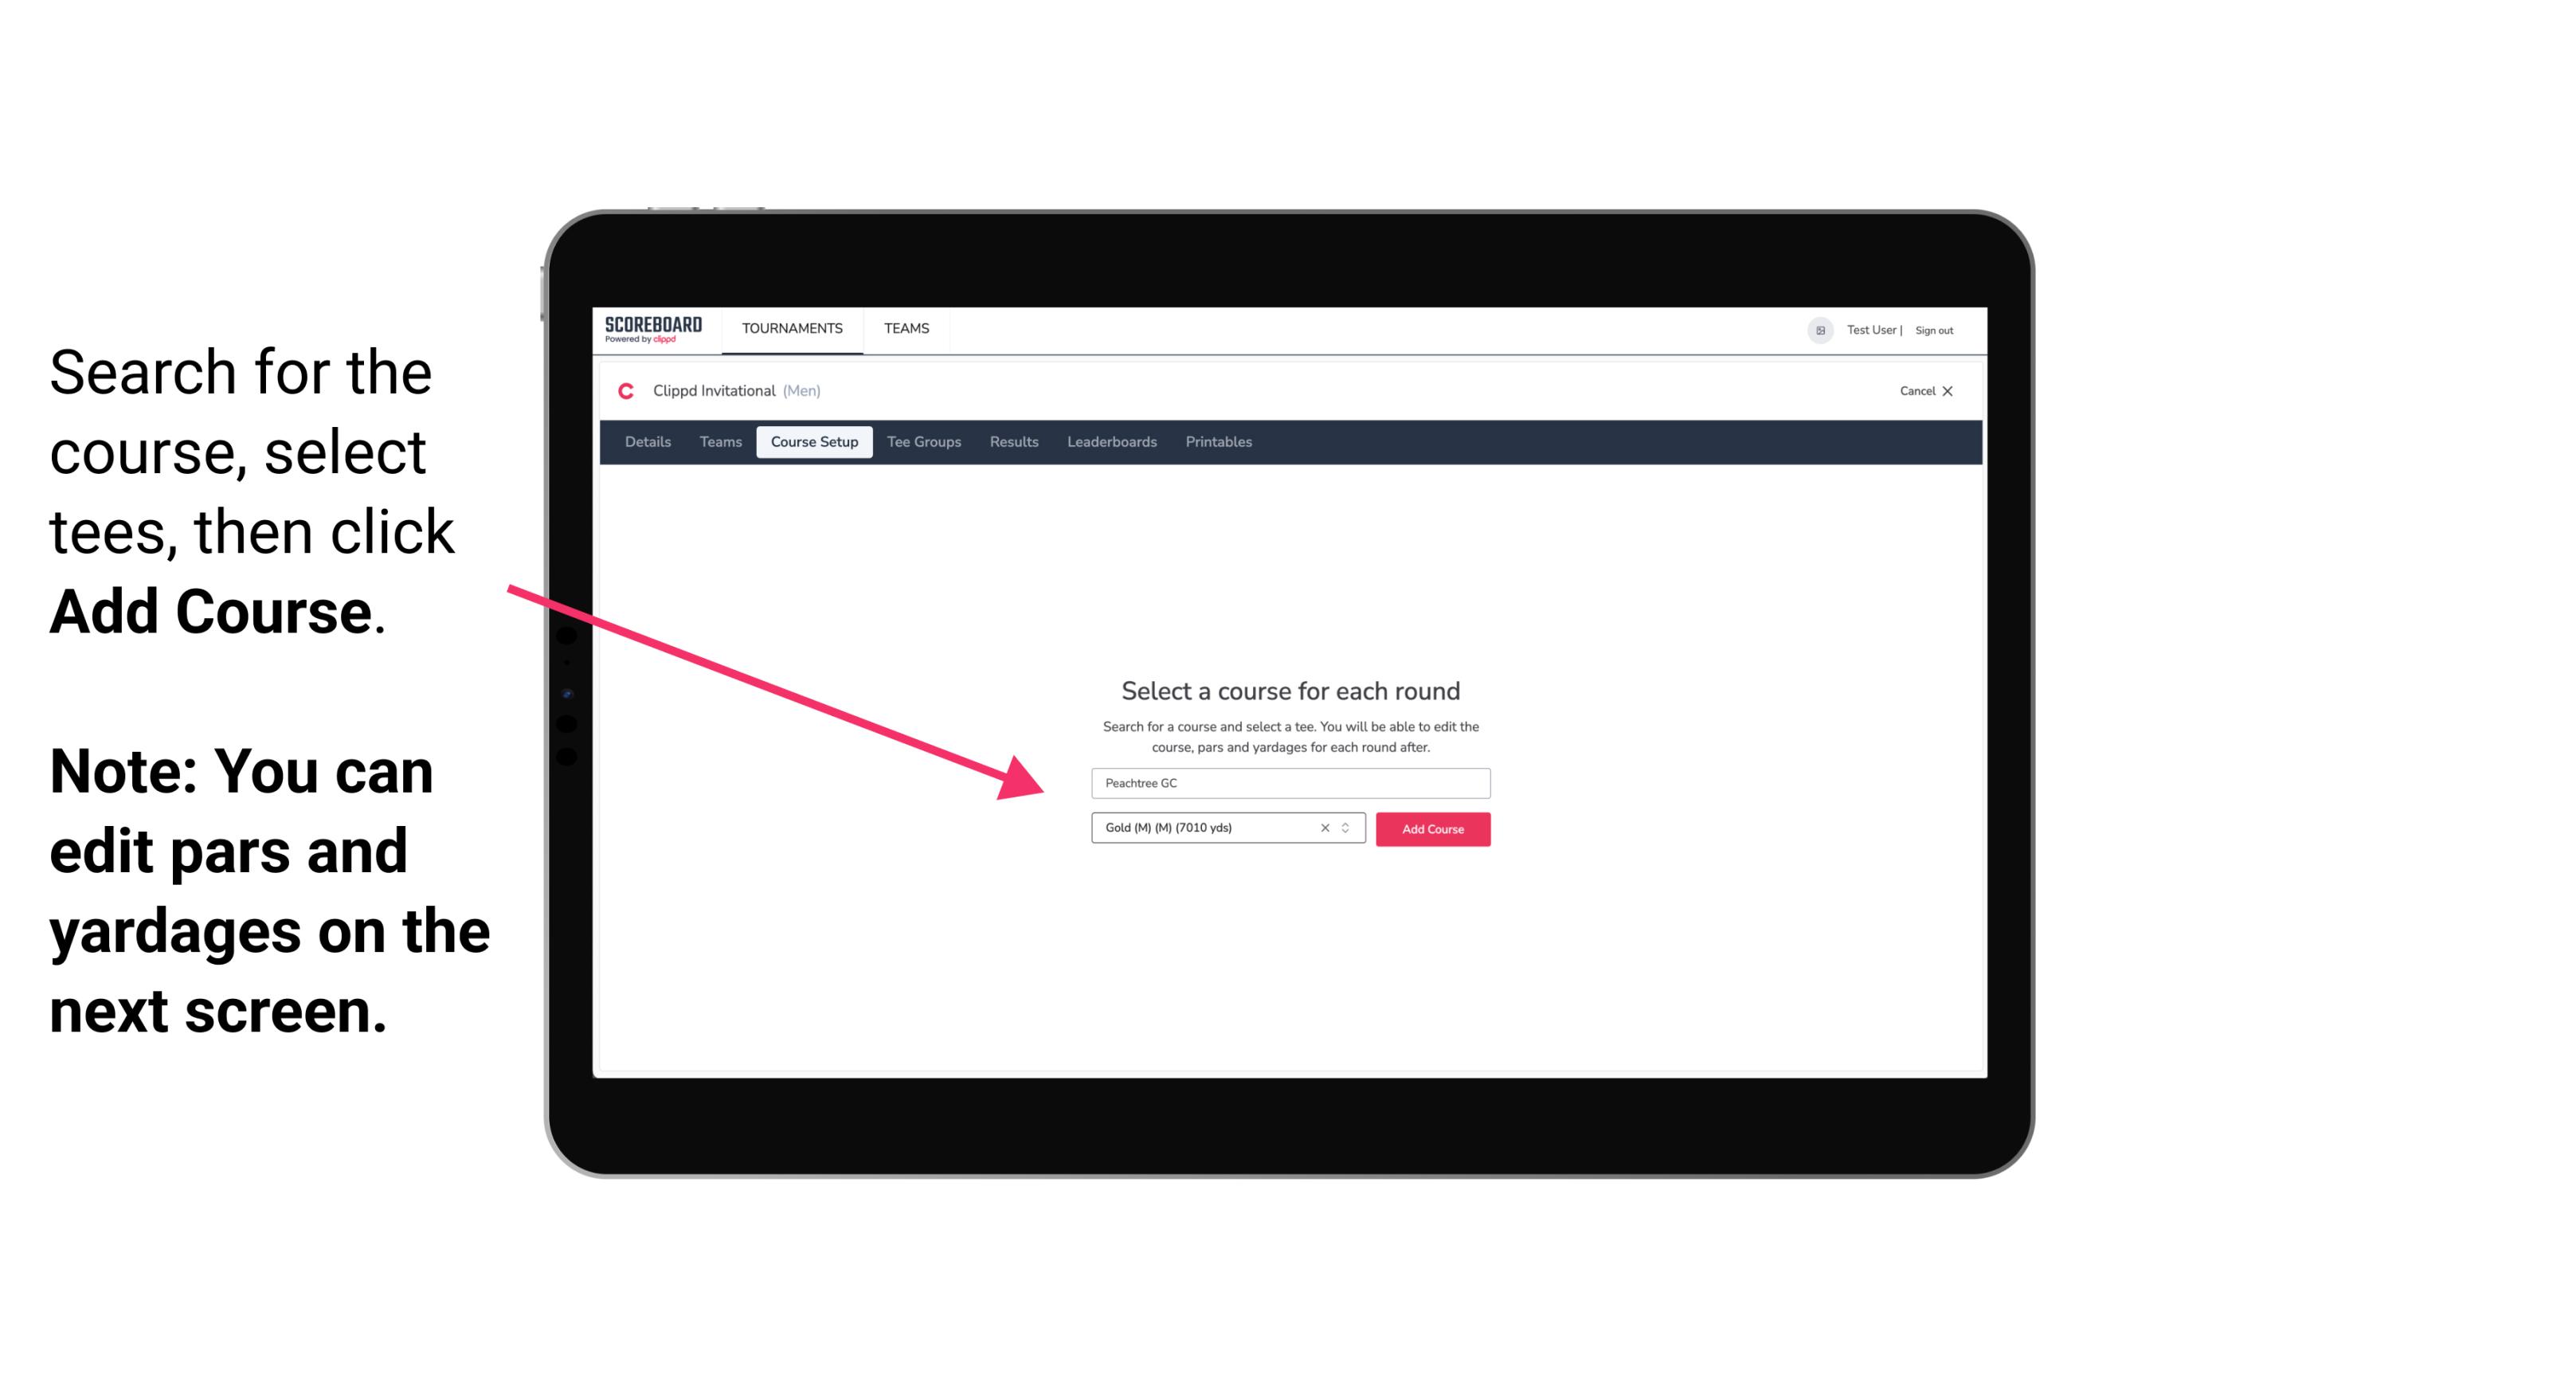This screenshot has height=1386, width=2576.
Task: Select the Course Setup tab
Action: 814,442
